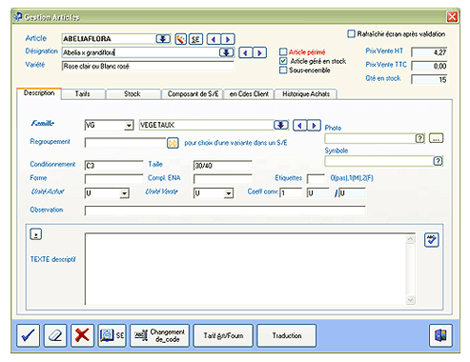Open the Unité Vente dropdown
Image resolution: width=470 pixels, height=362 pixels.
coord(229,193)
